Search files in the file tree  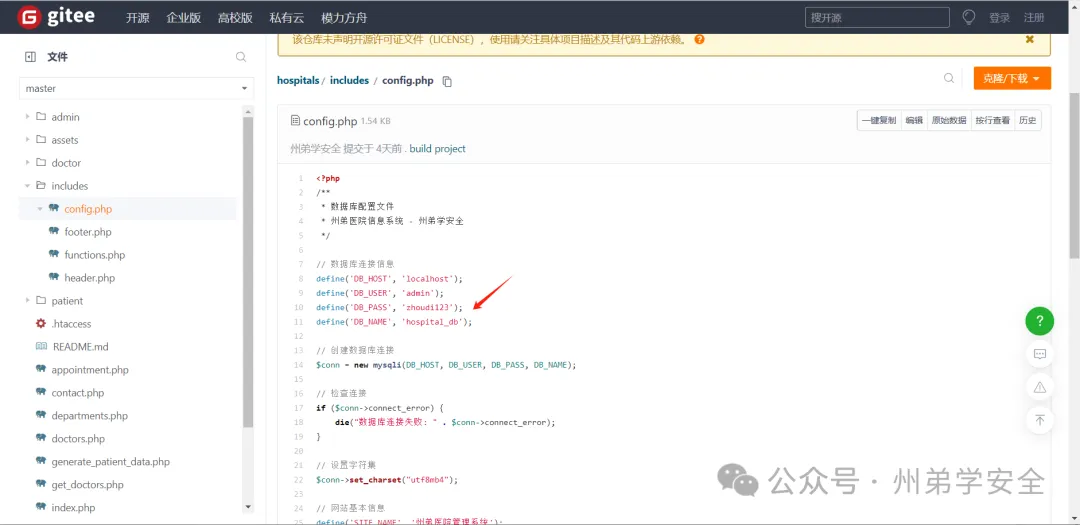tap(241, 57)
